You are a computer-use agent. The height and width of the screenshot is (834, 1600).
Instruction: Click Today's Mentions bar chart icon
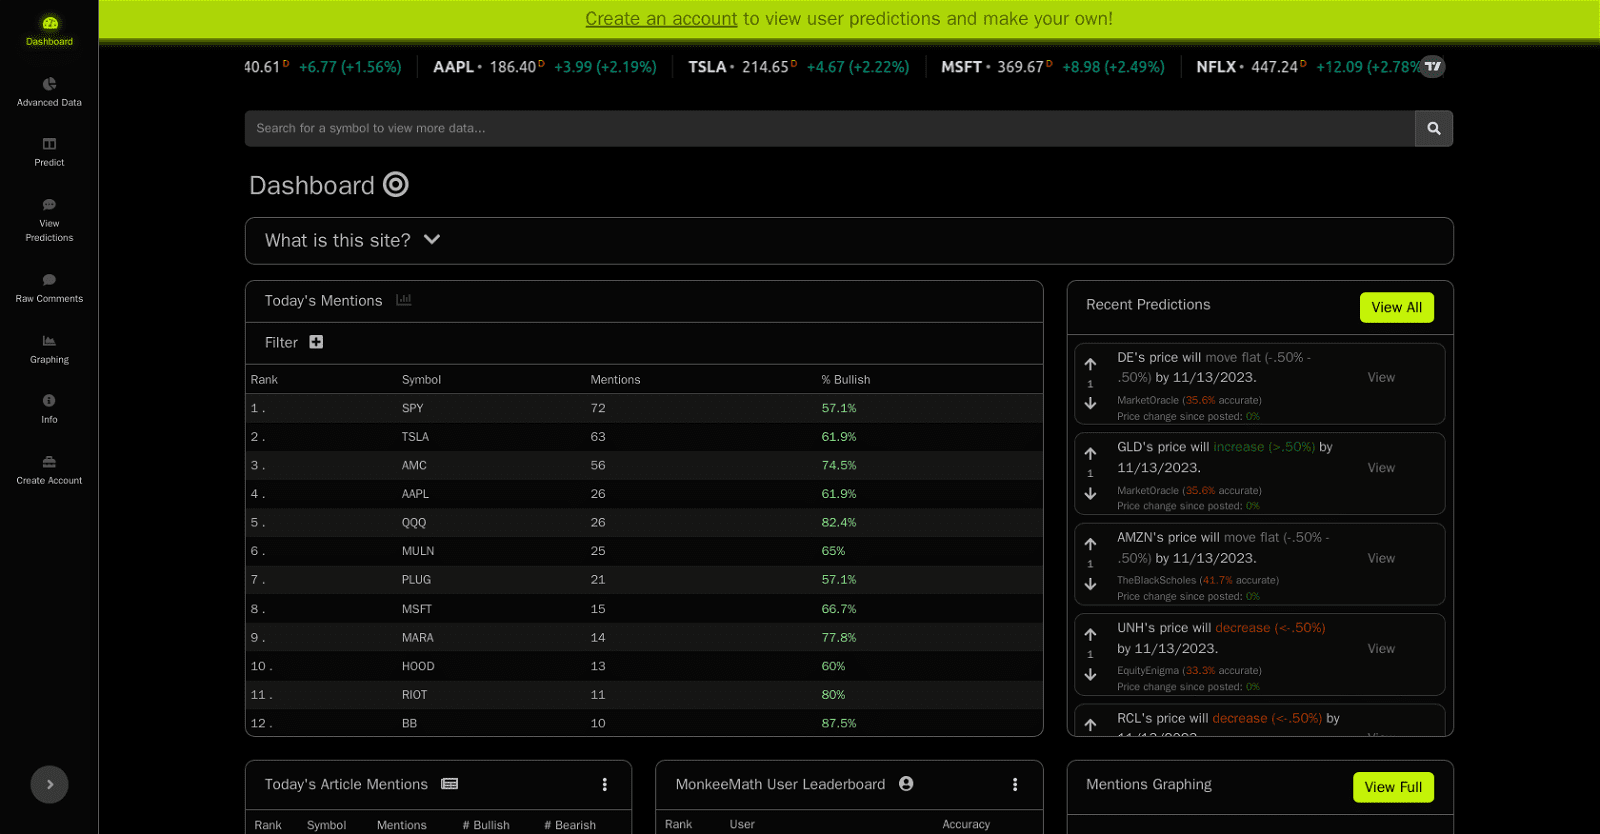click(404, 300)
